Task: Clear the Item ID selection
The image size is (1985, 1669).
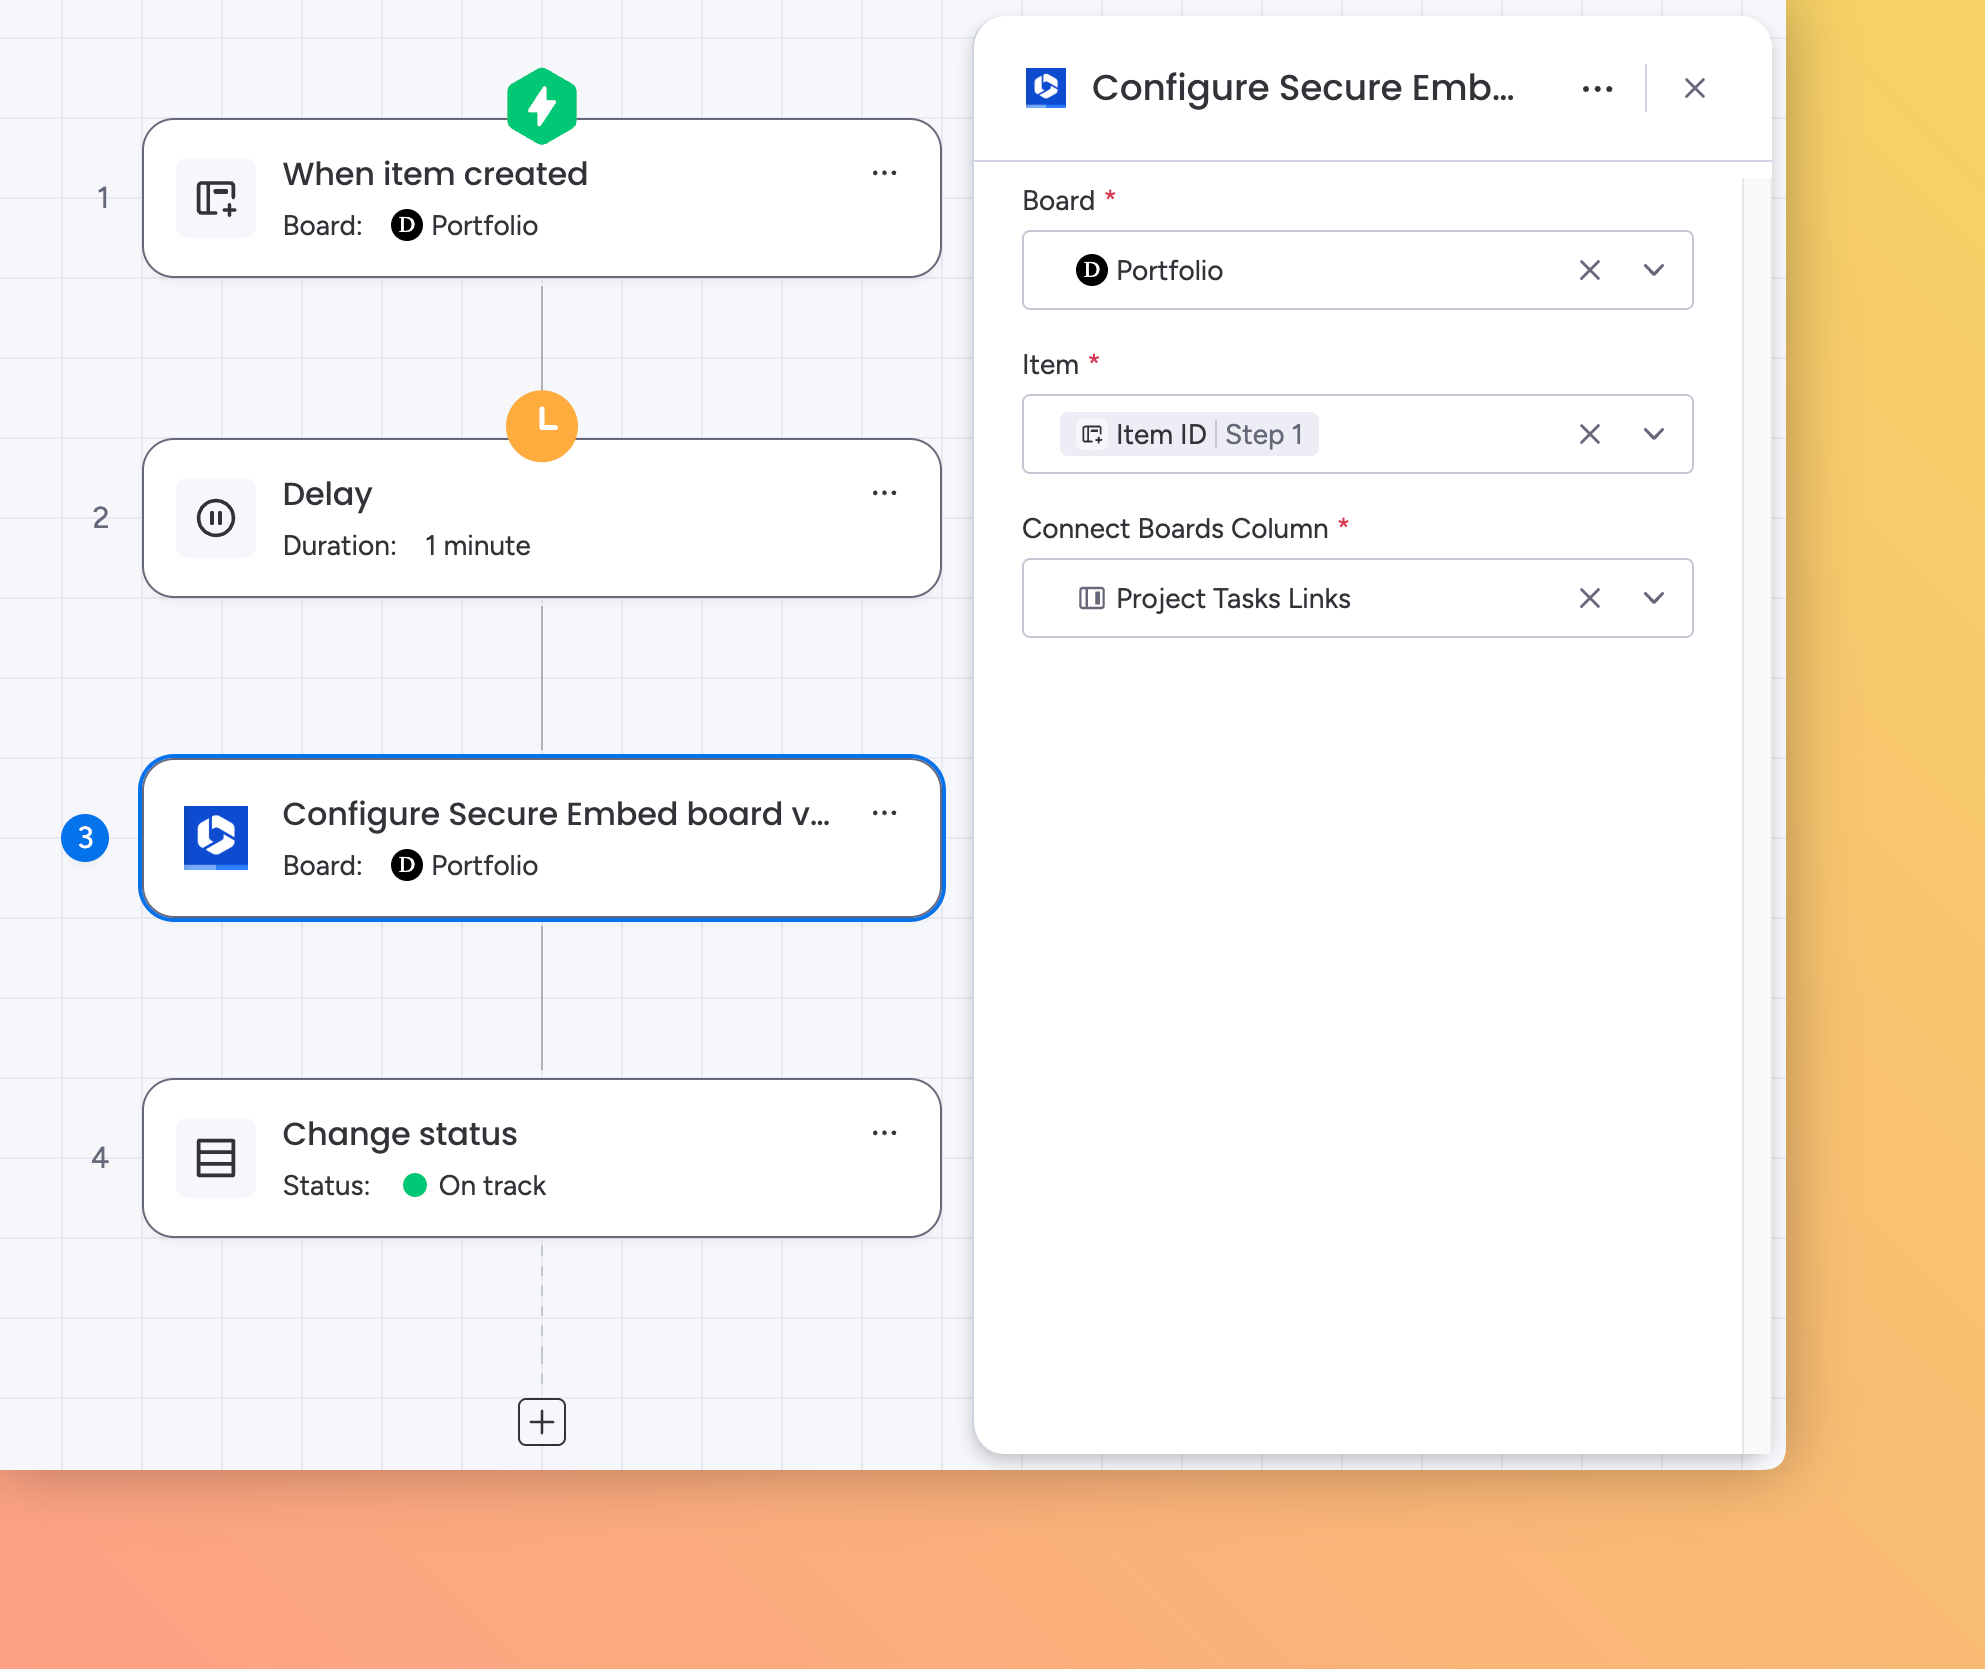Action: click(x=1590, y=434)
